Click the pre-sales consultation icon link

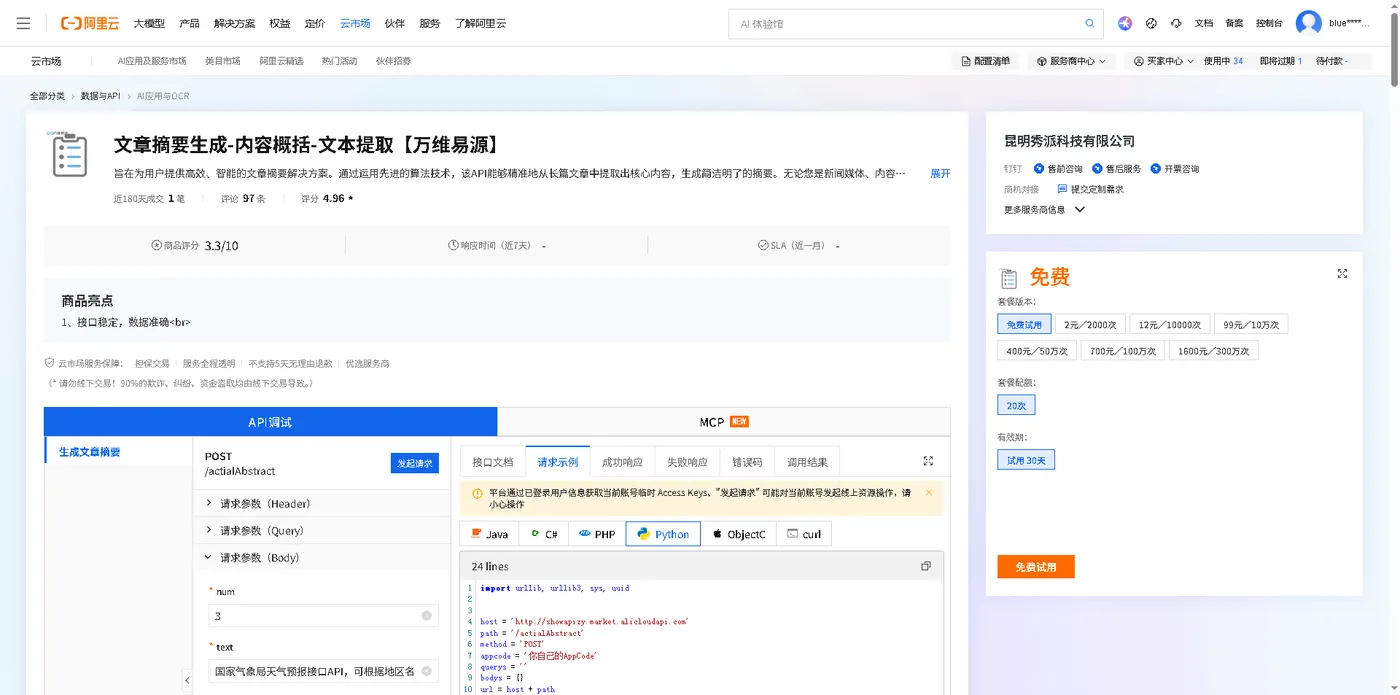(1058, 169)
